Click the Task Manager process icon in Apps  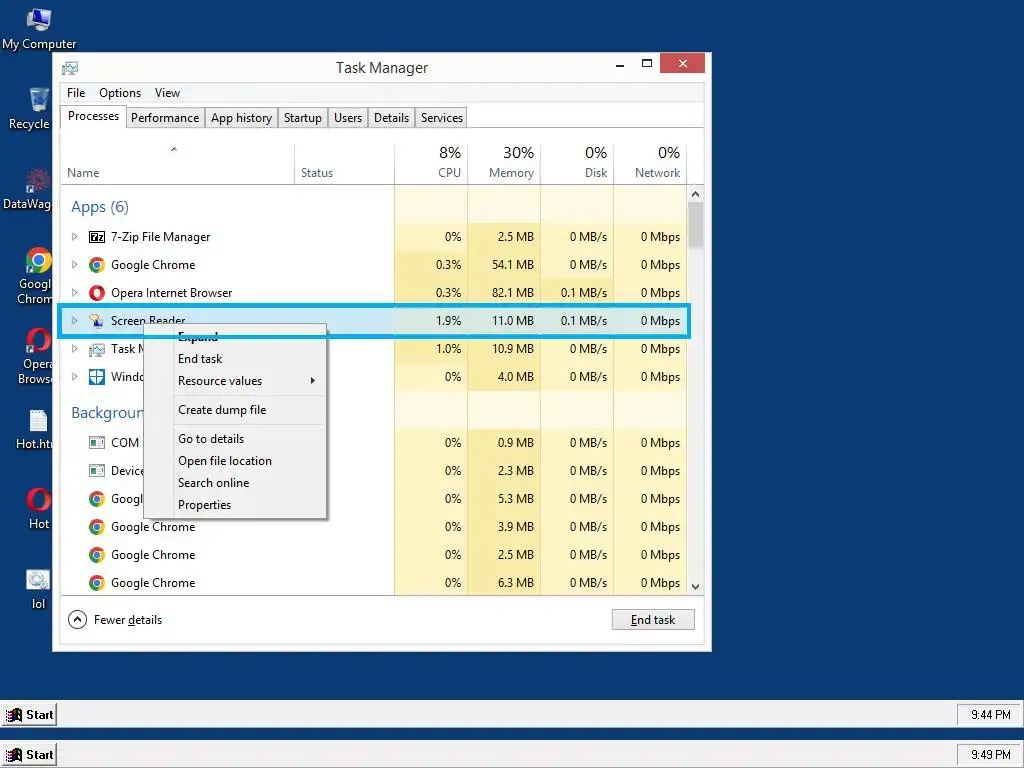click(97, 349)
